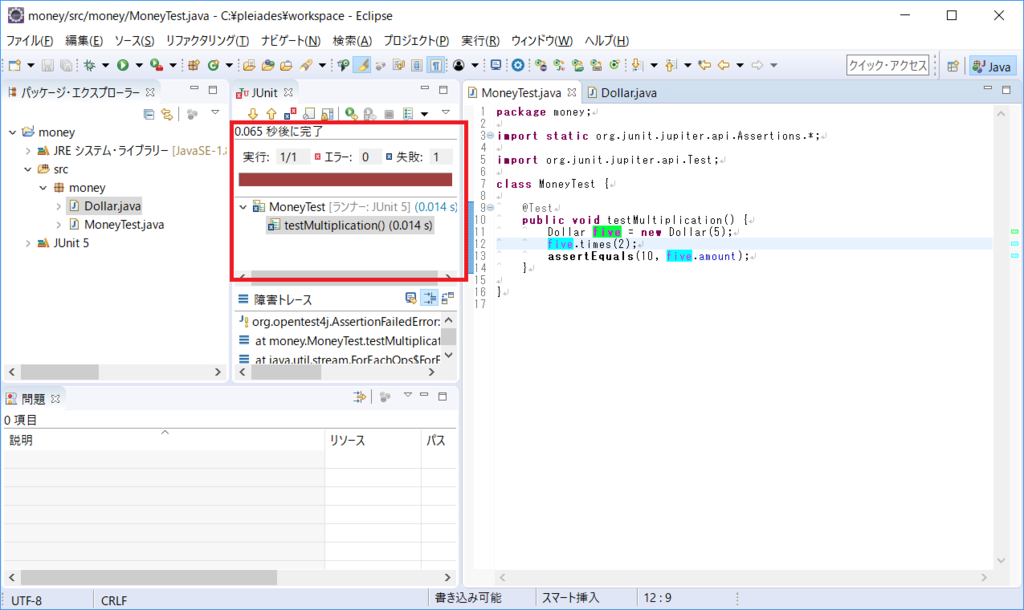Open the Debug button dropdown arrow
The image size is (1024, 610).
point(105,65)
